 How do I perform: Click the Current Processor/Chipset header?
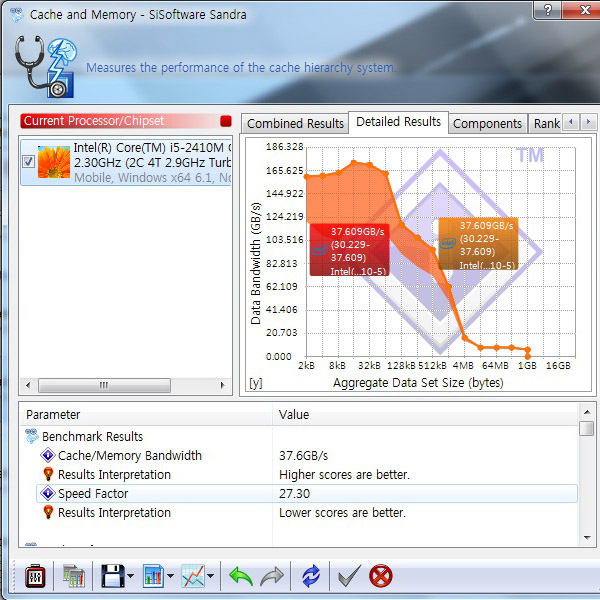tap(126, 121)
